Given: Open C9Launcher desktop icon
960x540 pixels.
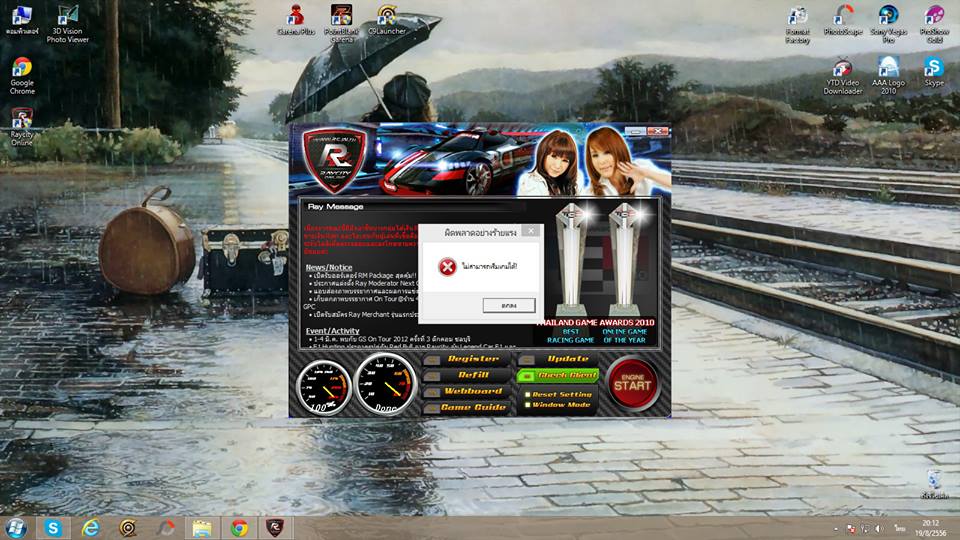Looking at the screenshot, I should [387, 20].
